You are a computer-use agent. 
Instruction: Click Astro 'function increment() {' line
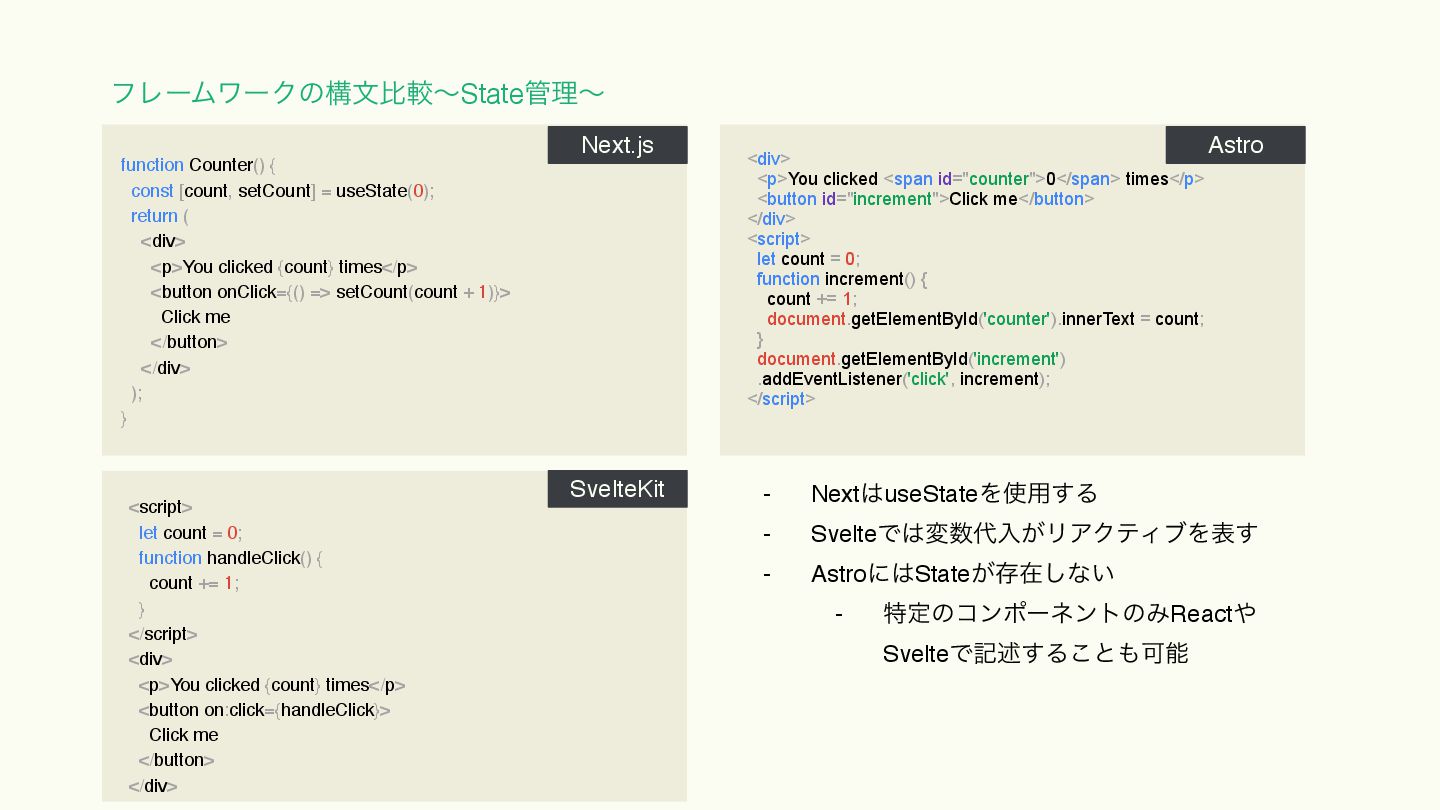point(842,279)
